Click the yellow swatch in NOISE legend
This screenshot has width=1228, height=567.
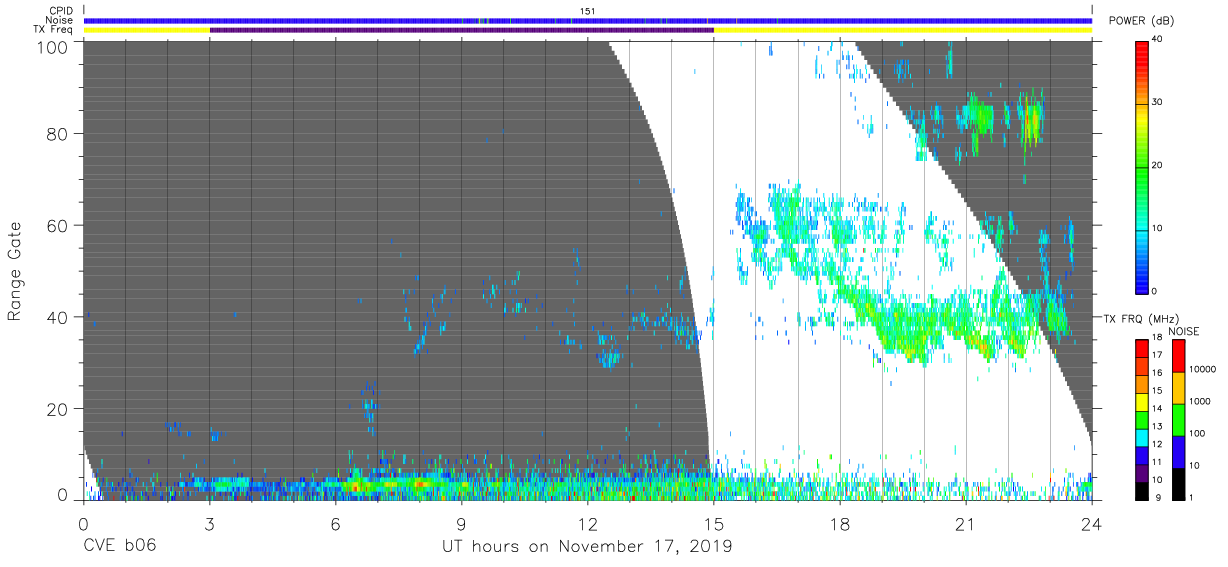pos(1178,387)
